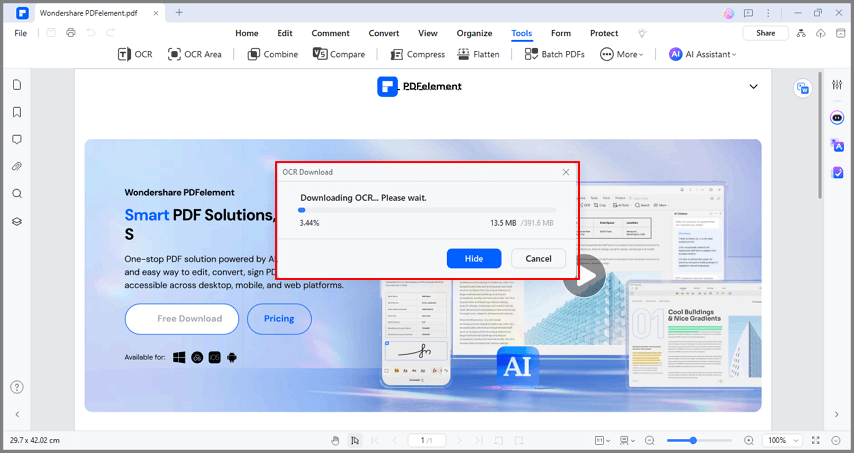Switch to the Protect tab

click(x=604, y=33)
